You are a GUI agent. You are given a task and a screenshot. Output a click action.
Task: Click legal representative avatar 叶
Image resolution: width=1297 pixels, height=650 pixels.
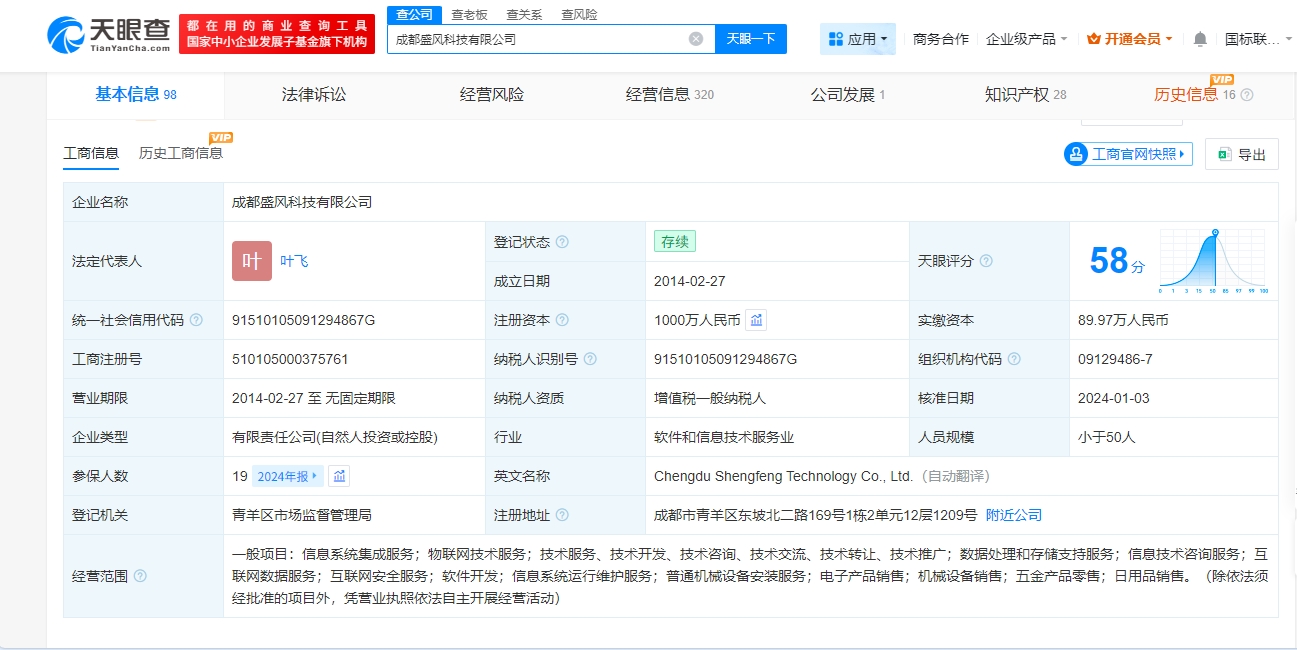tap(251, 261)
